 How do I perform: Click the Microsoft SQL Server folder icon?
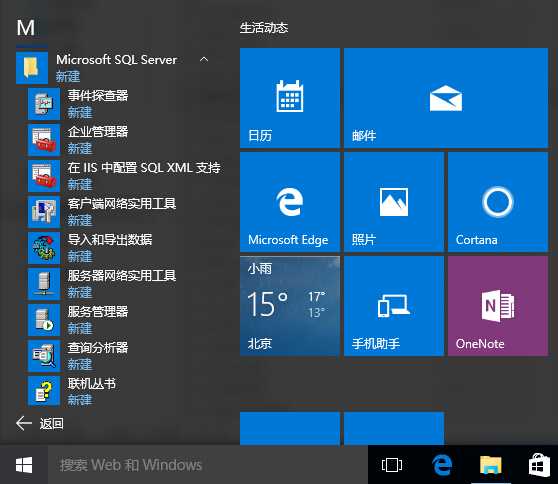coord(32,68)
